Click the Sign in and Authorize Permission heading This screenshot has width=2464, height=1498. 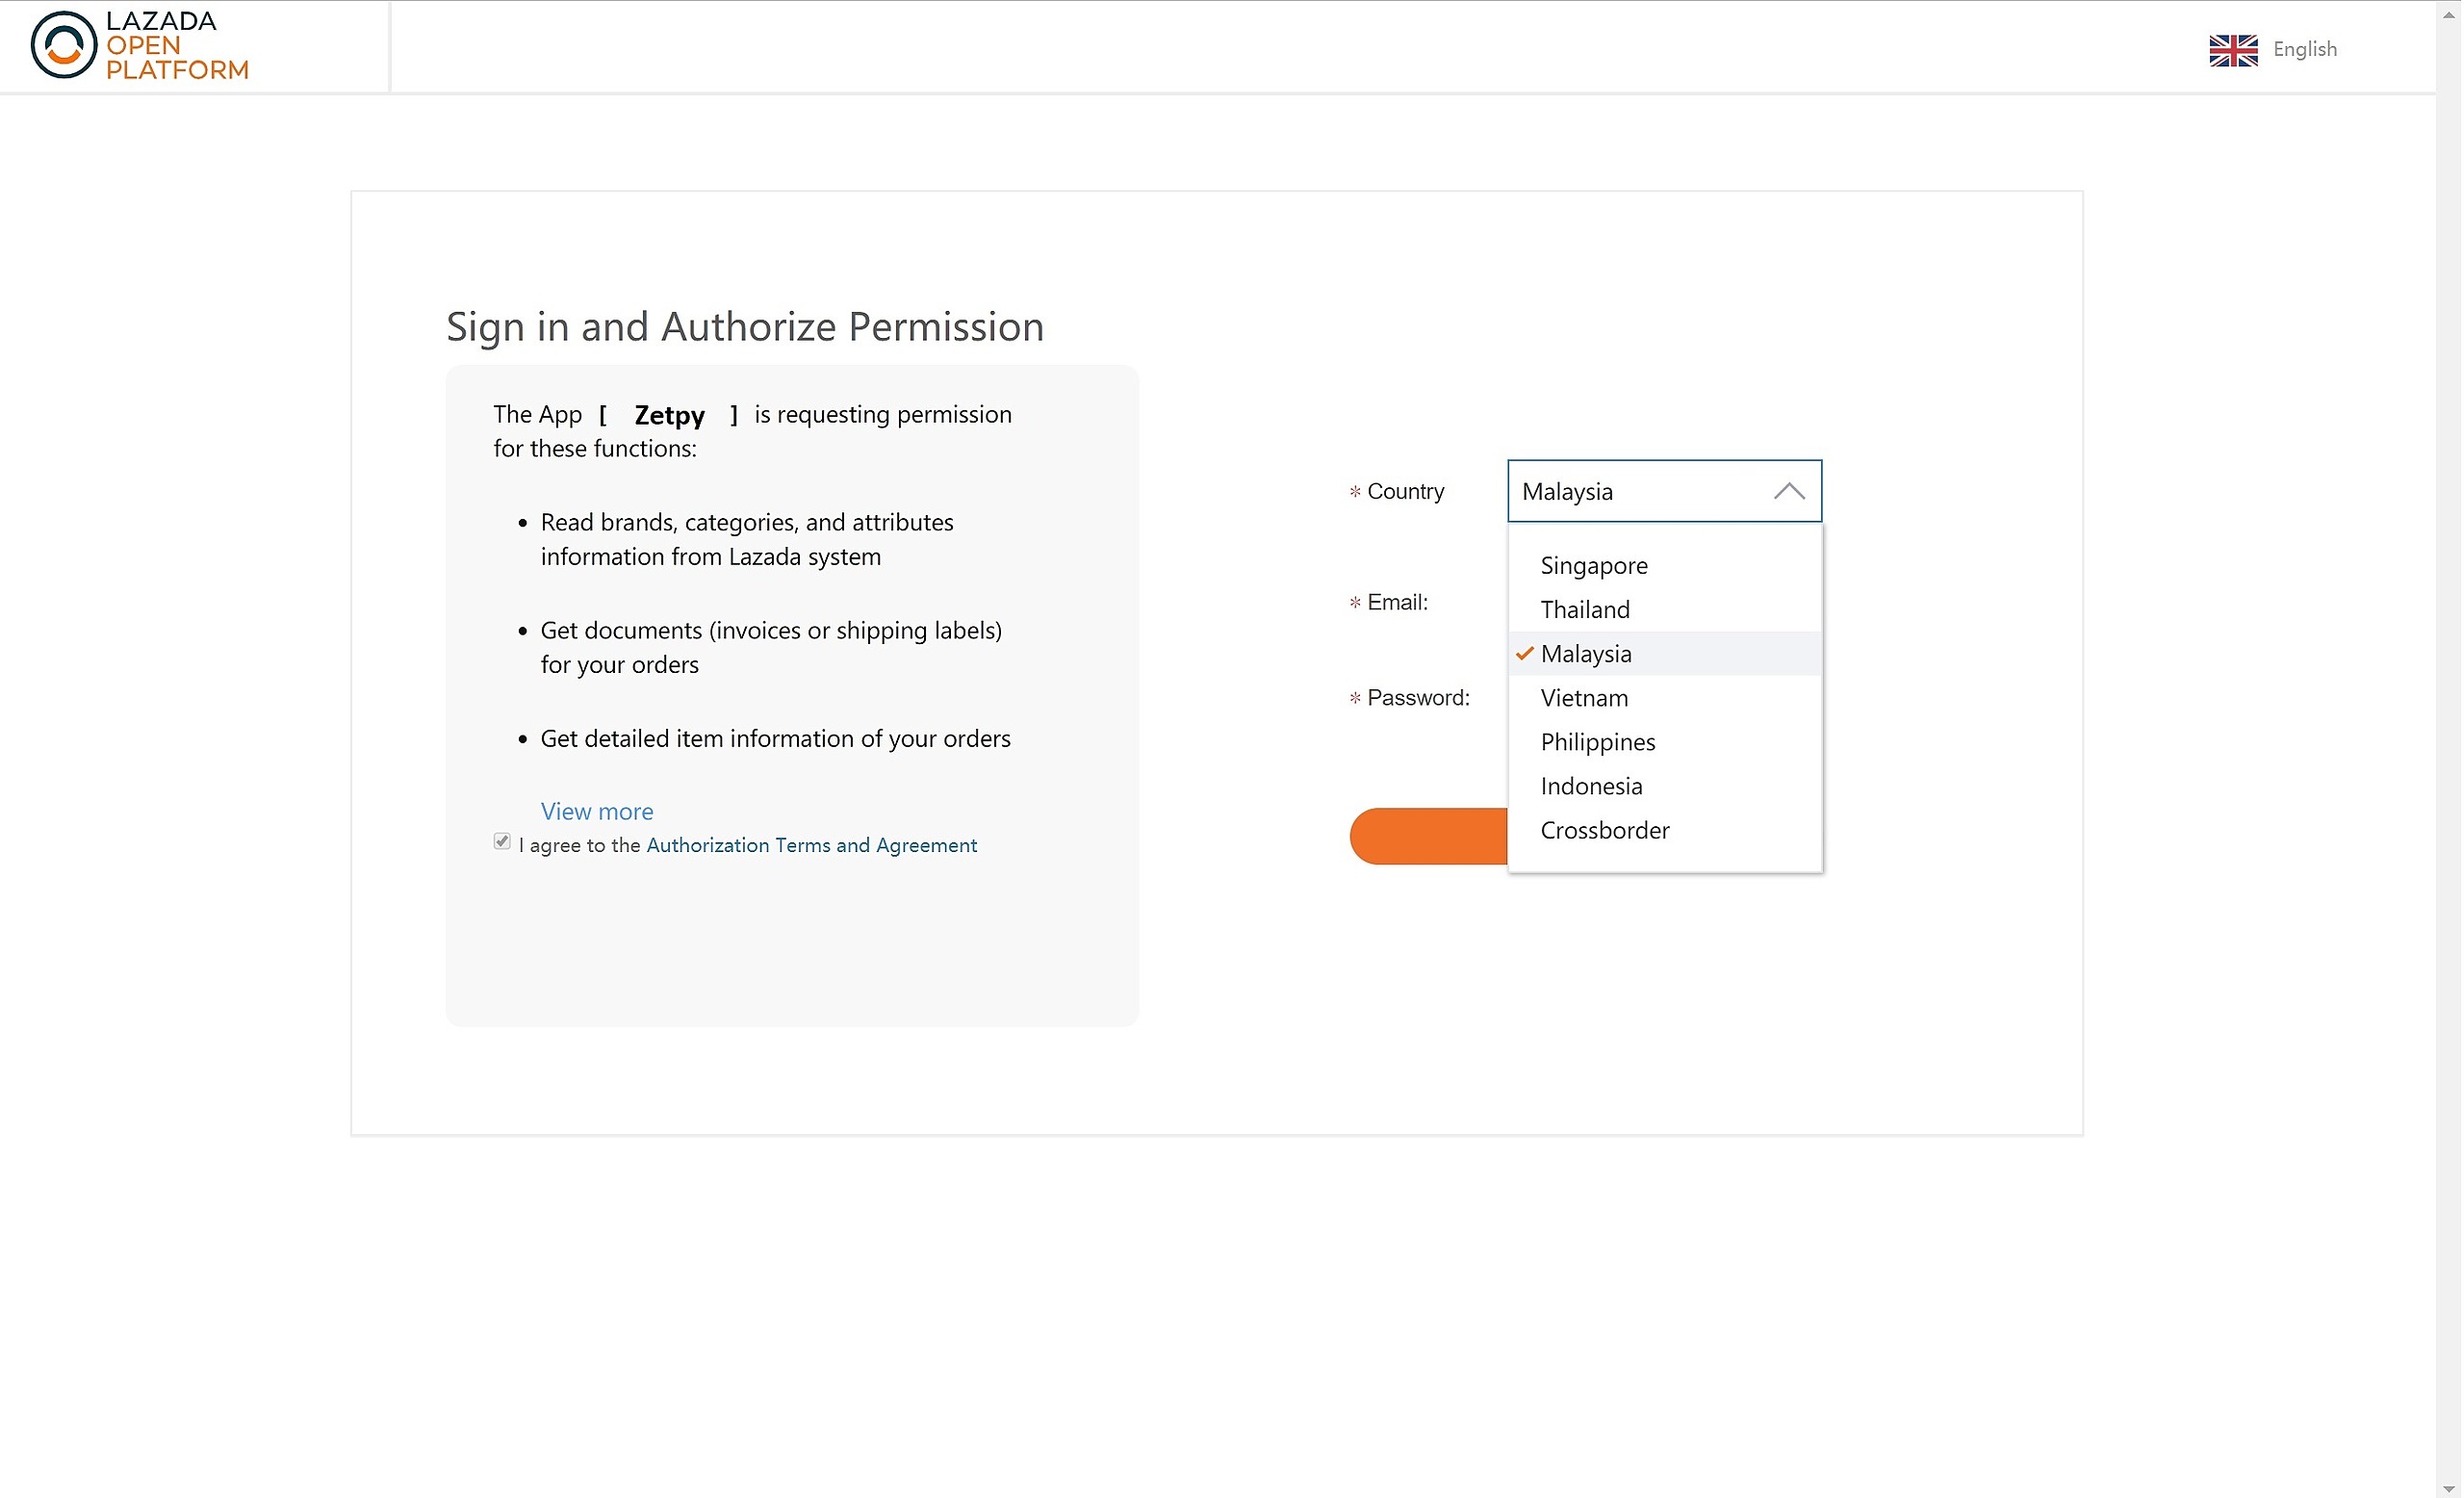click(x=745, y=327)
